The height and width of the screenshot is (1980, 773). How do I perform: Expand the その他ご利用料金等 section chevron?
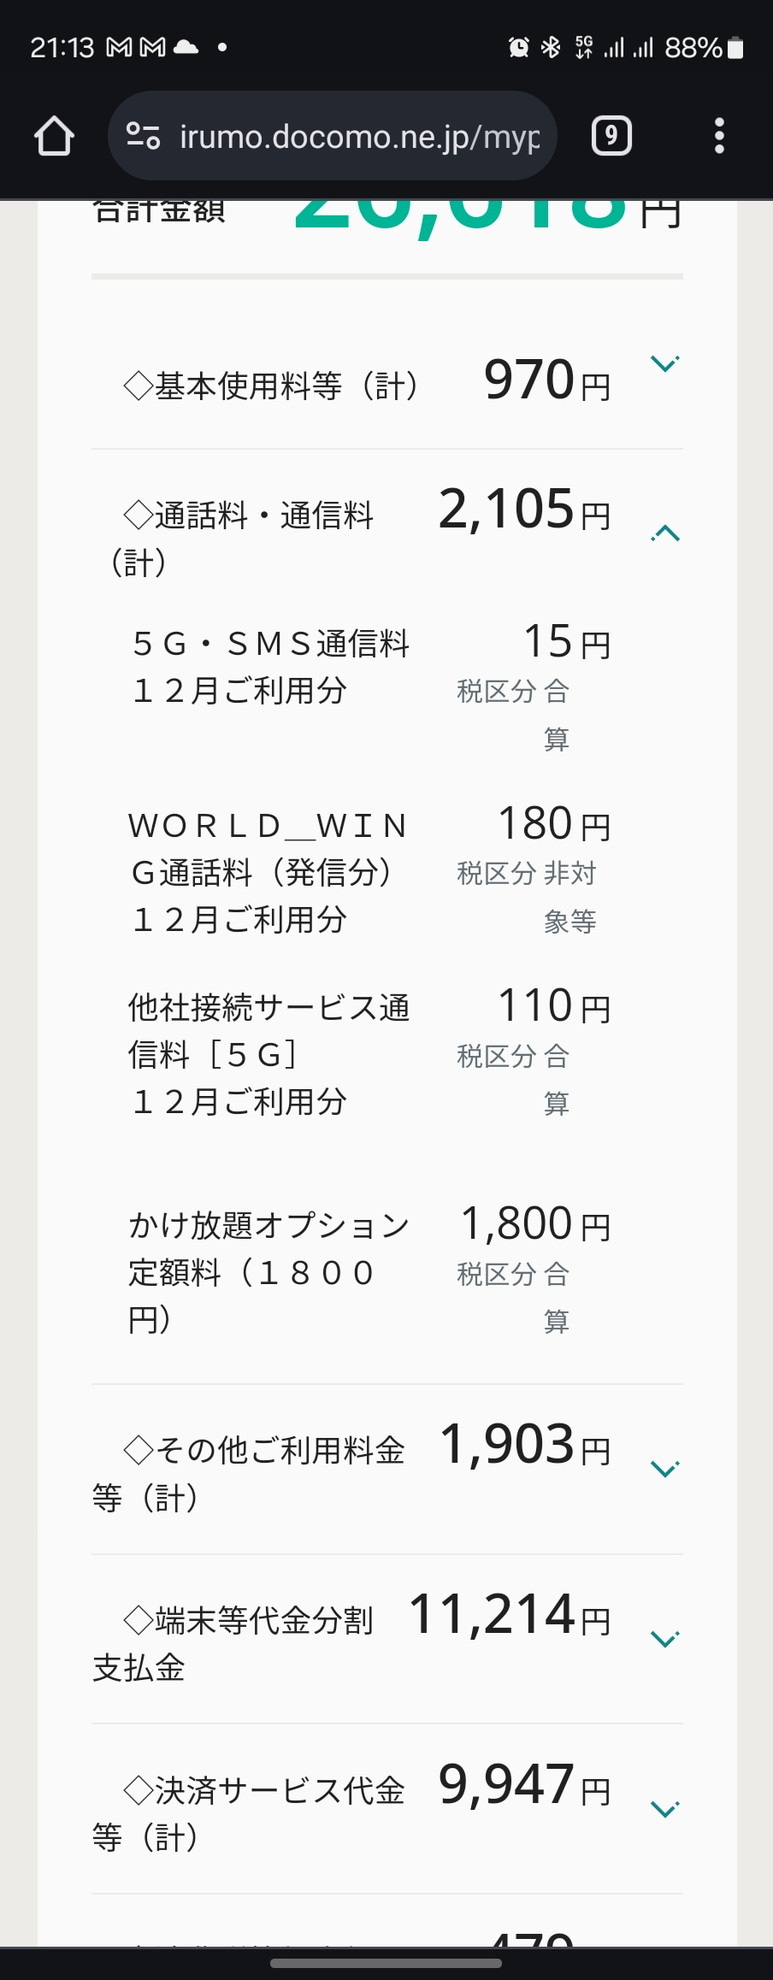point(665,1468)
